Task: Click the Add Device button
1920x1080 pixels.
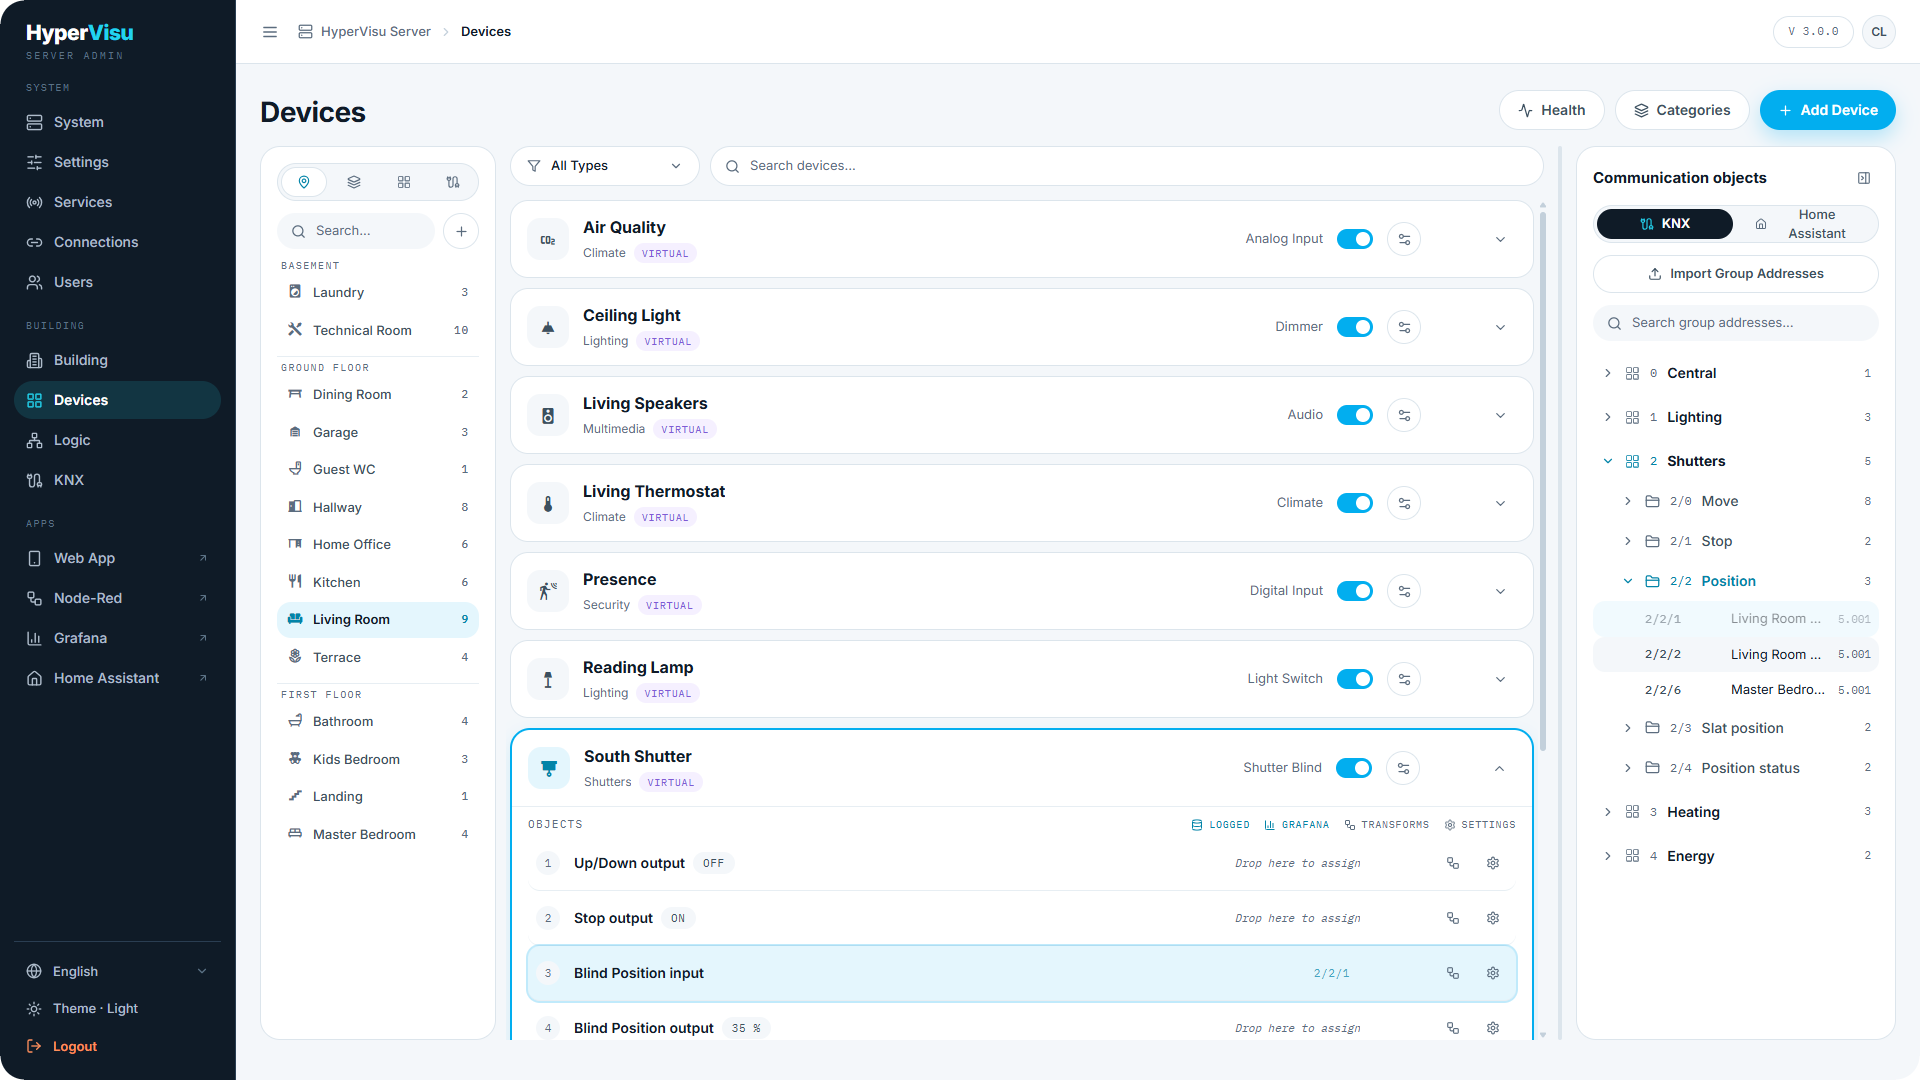Action: pos(1827,110)
